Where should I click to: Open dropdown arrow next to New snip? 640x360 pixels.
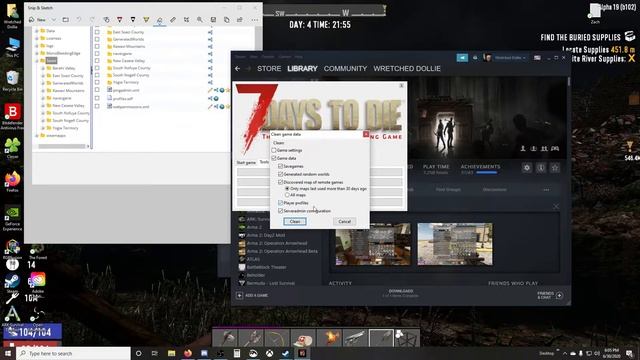coord(53,20)
